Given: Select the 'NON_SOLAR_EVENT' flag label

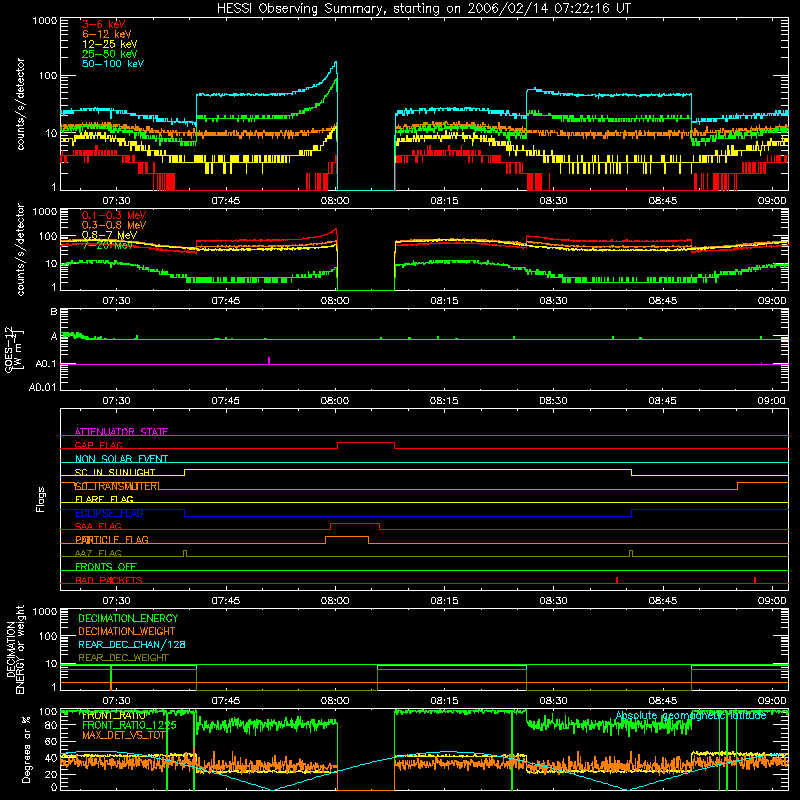Looking at the screenshot, I should (x=121, y=459).
